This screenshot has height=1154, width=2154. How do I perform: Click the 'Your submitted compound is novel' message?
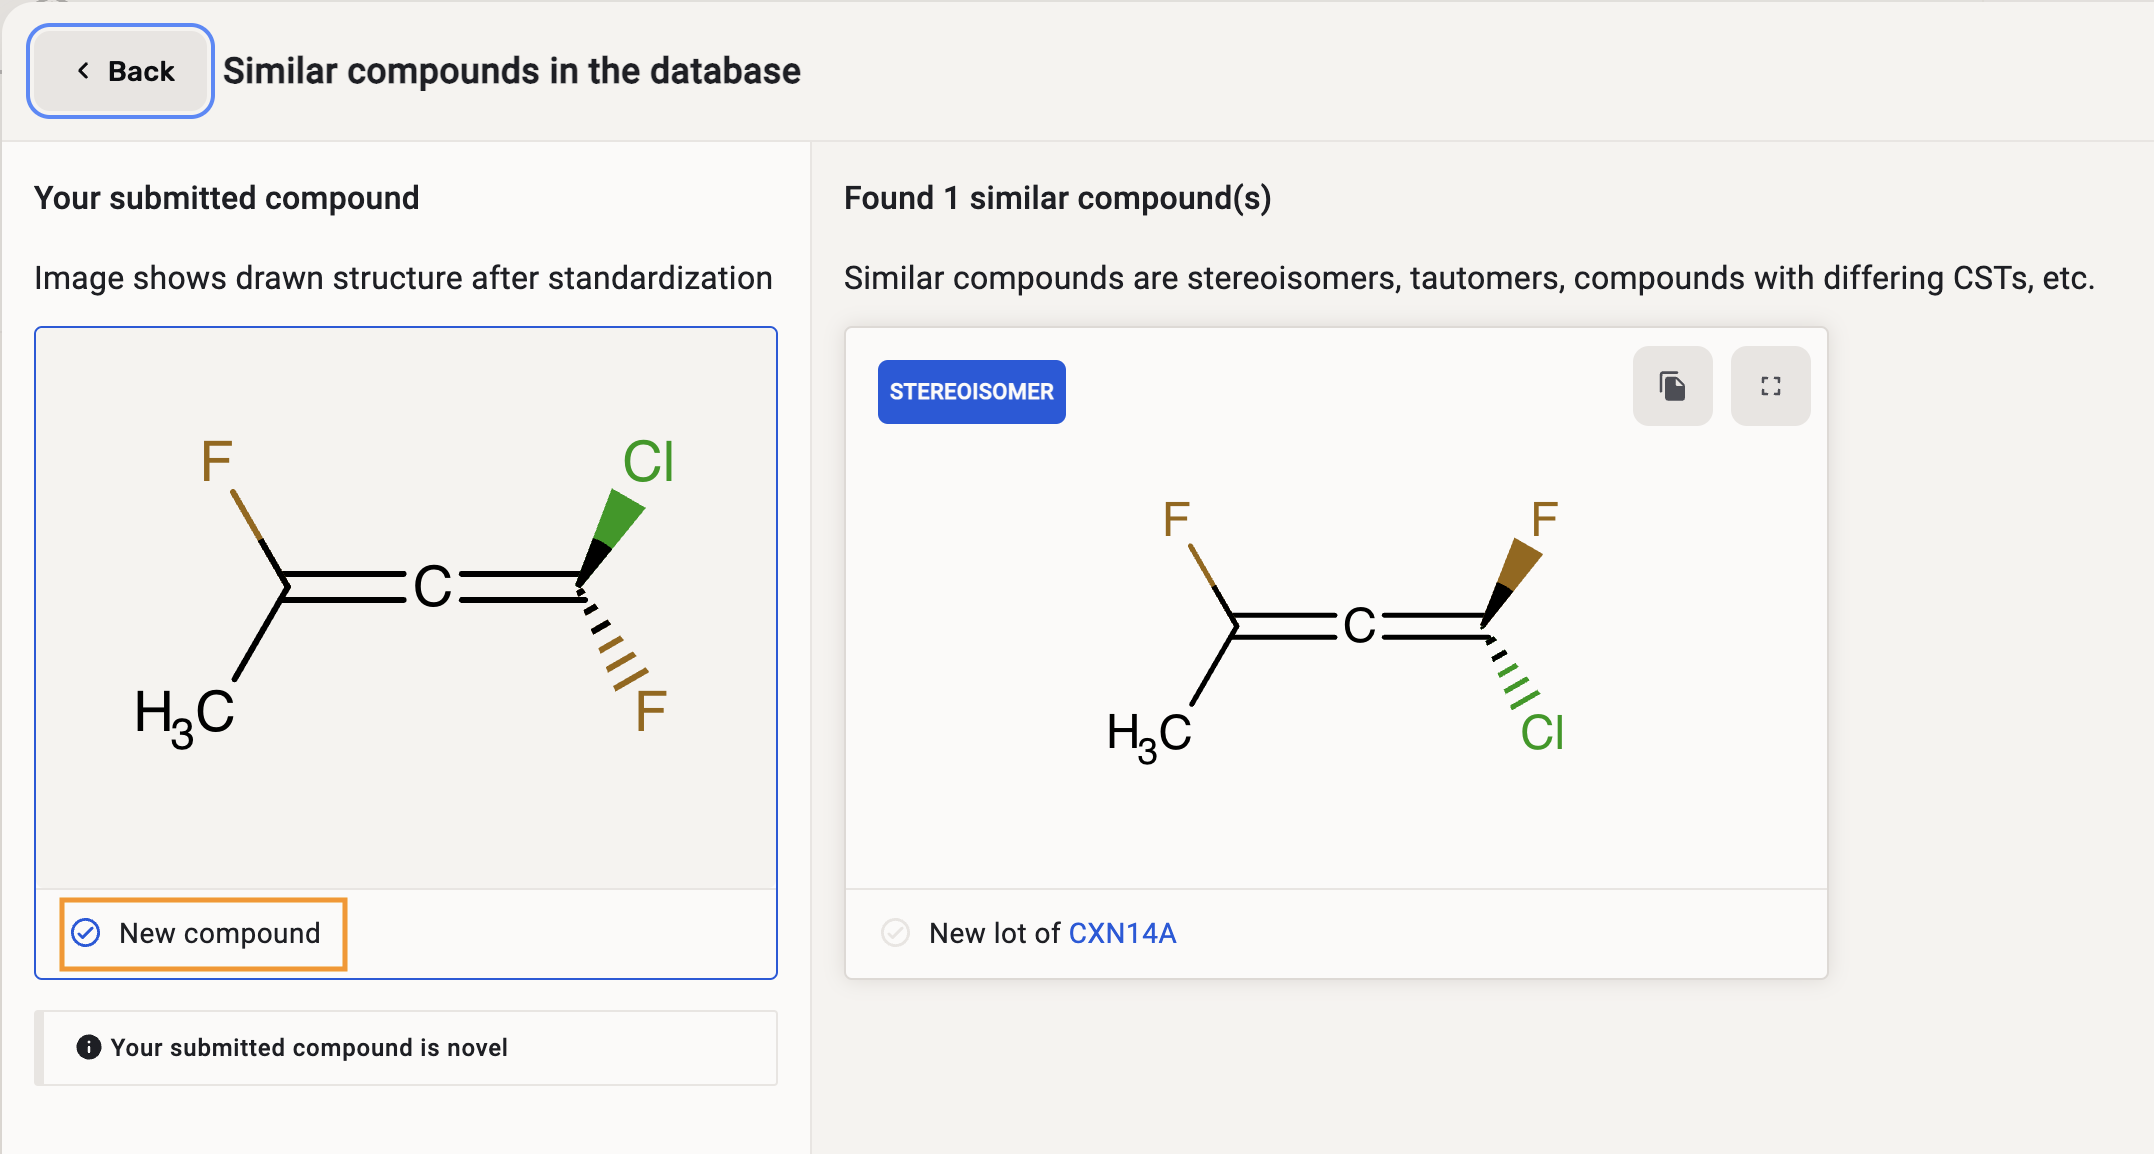click(309, 1047)
